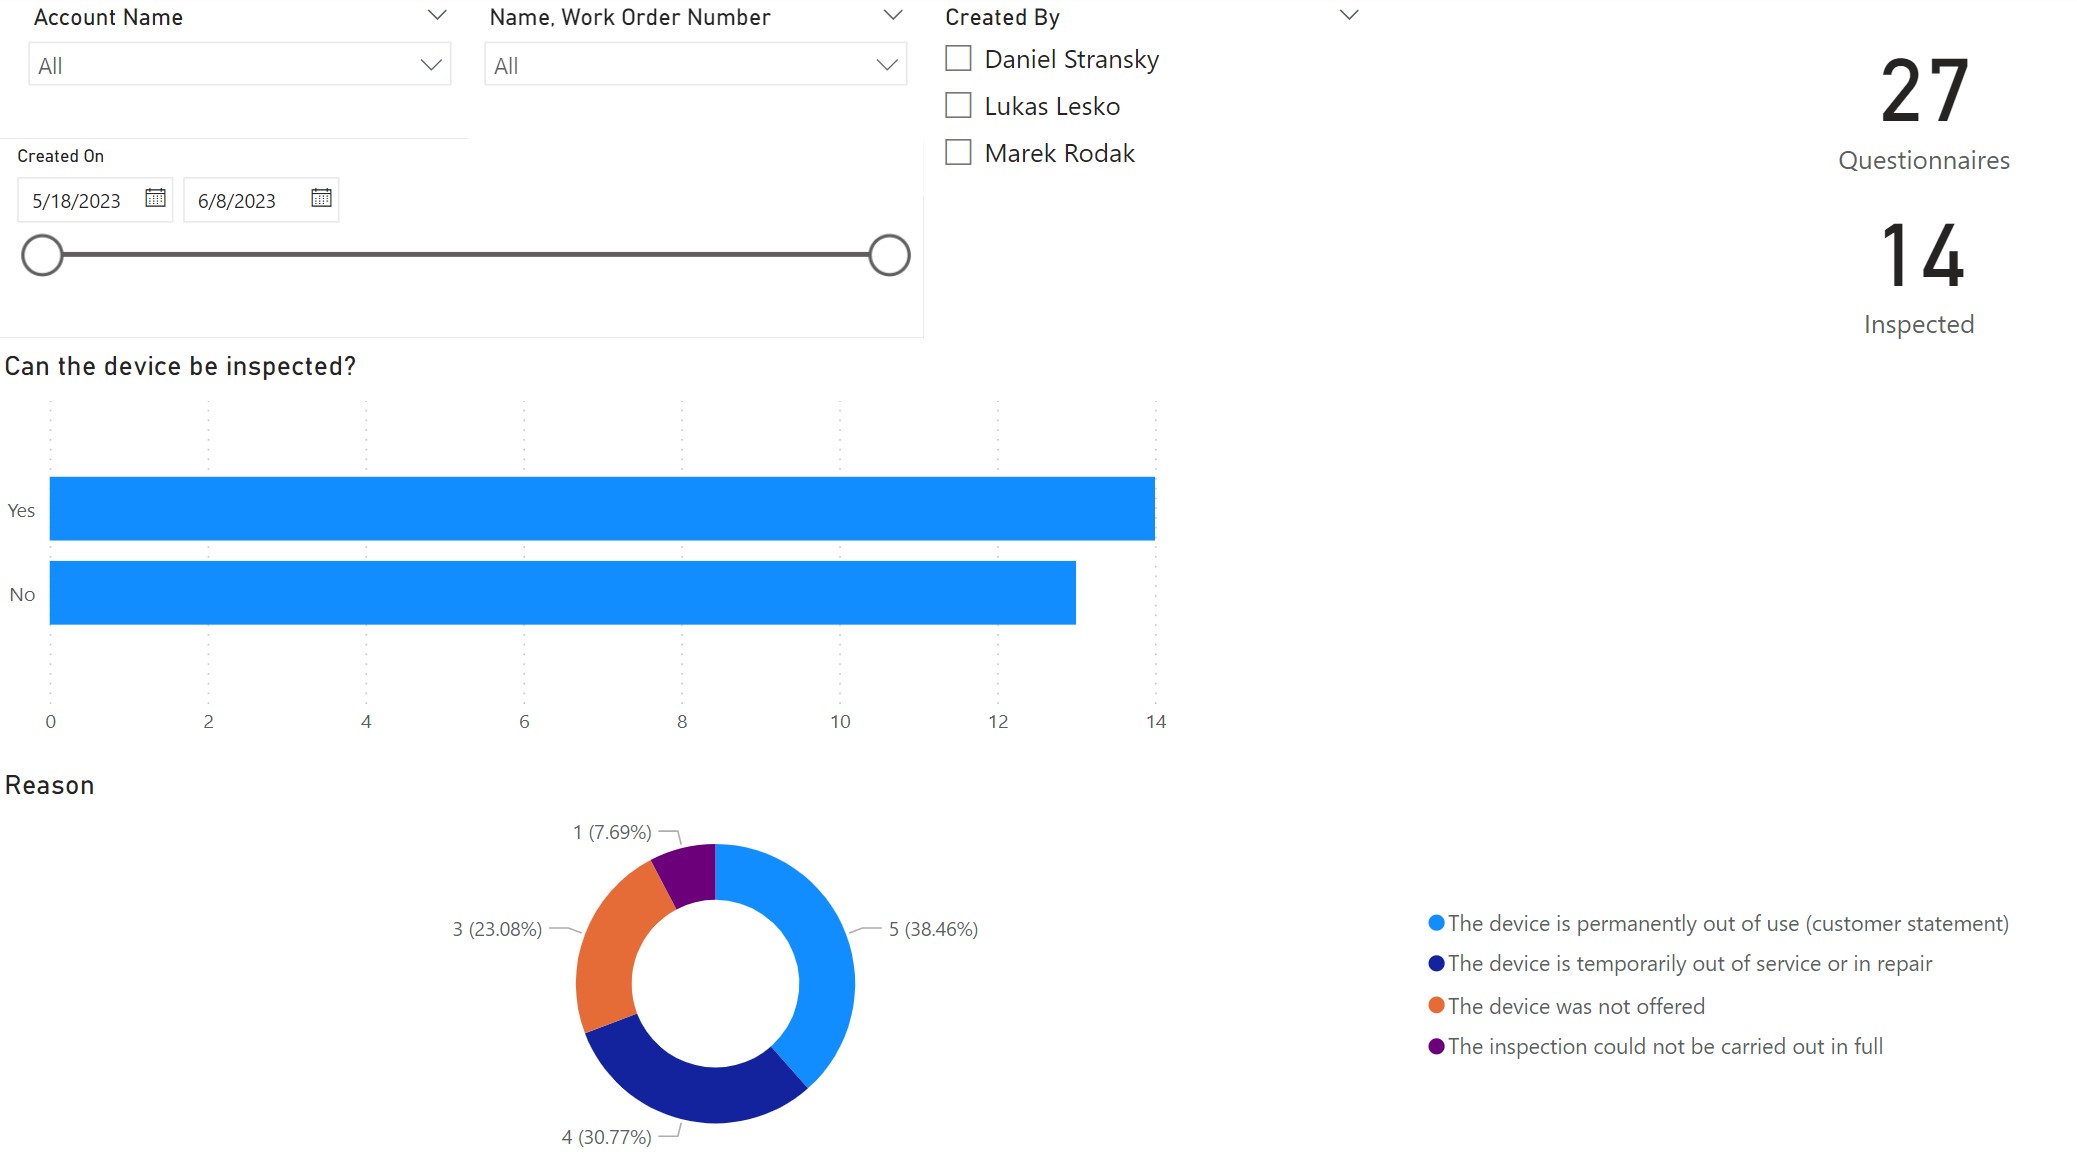Click the left handle of date slider
This screenshot has height=1166, width=2077.
(x=42, y=255)
